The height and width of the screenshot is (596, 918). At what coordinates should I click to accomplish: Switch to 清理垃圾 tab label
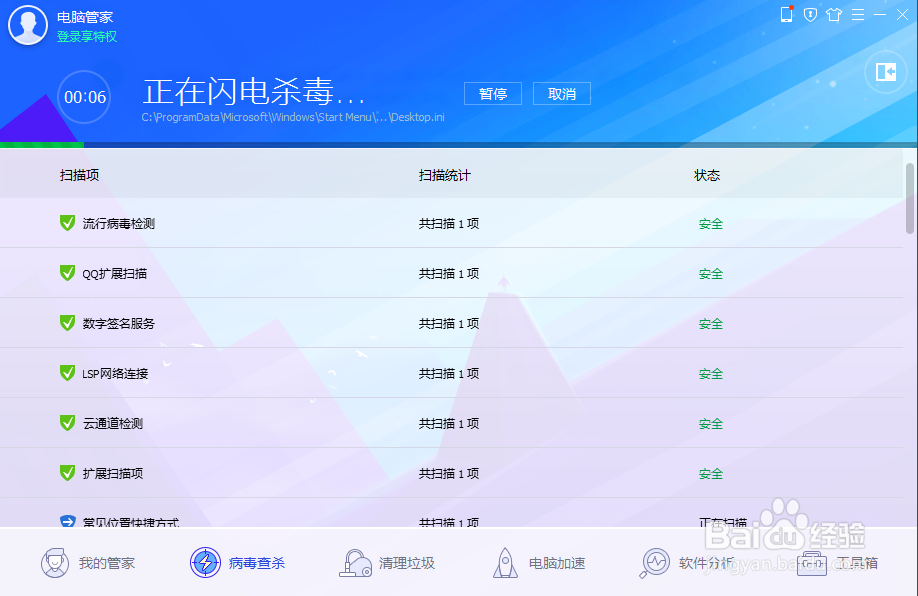tap(407, 563)
